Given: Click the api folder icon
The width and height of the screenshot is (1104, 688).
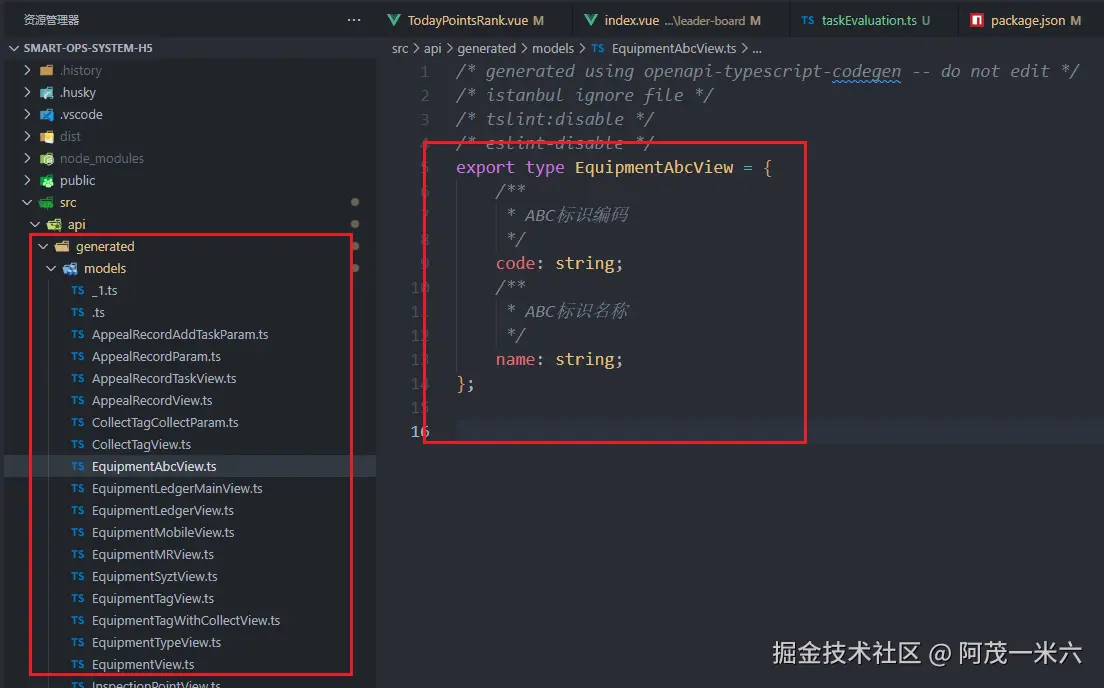Looking at the screenshot, I should [x=54, y=225].
